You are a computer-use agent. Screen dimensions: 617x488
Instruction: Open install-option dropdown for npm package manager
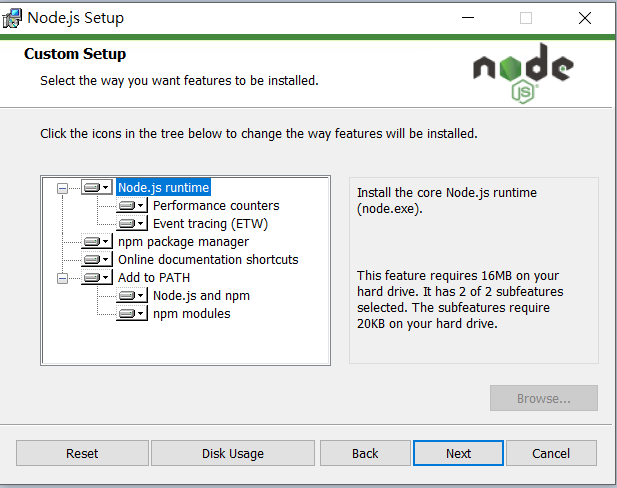click(x=97, y=241)
